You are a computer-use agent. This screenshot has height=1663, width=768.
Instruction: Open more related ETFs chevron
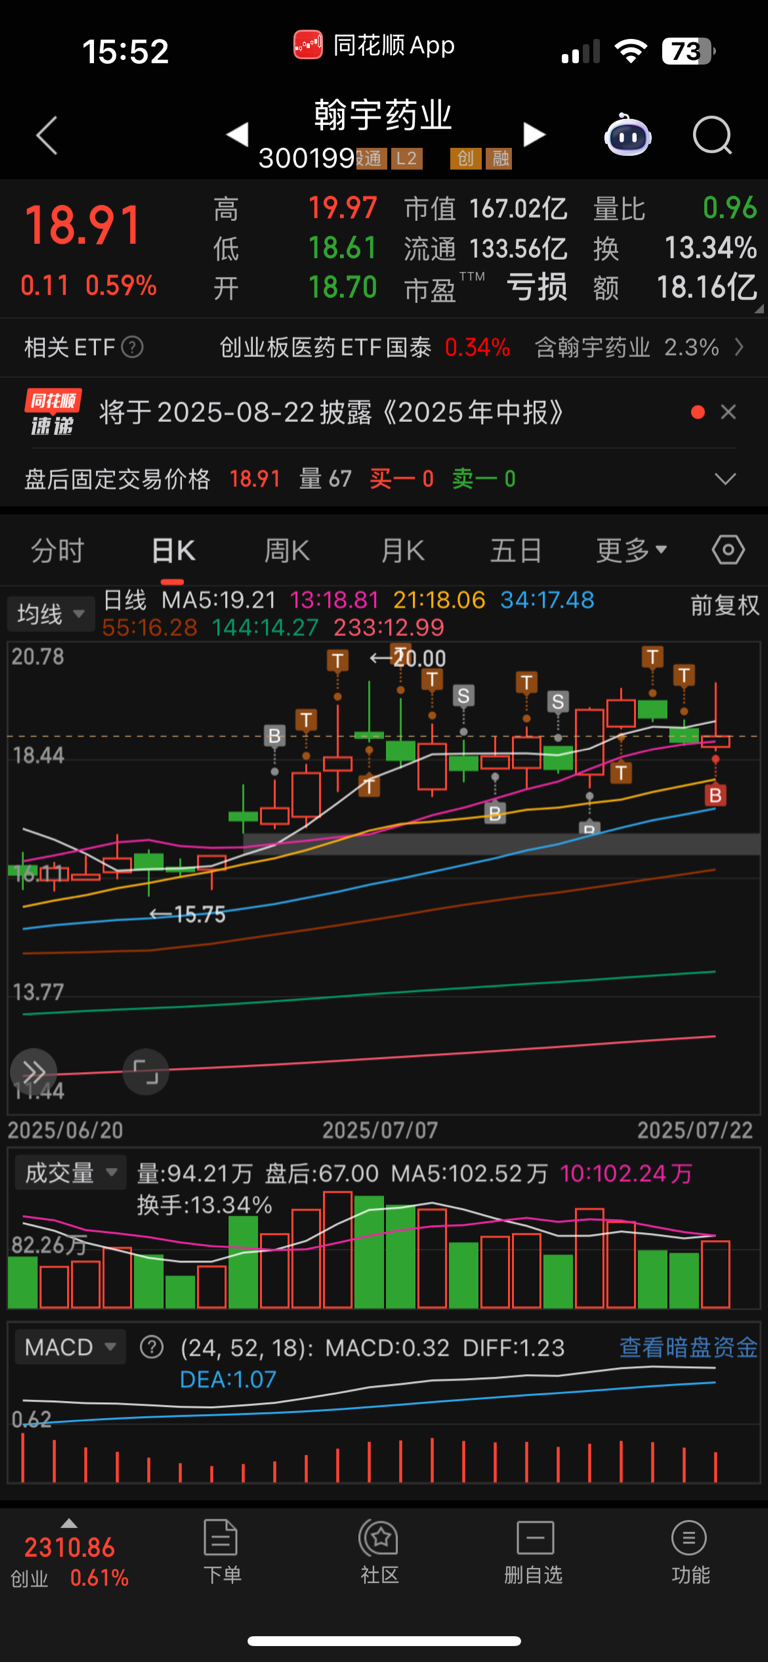(x=740, y=347)
